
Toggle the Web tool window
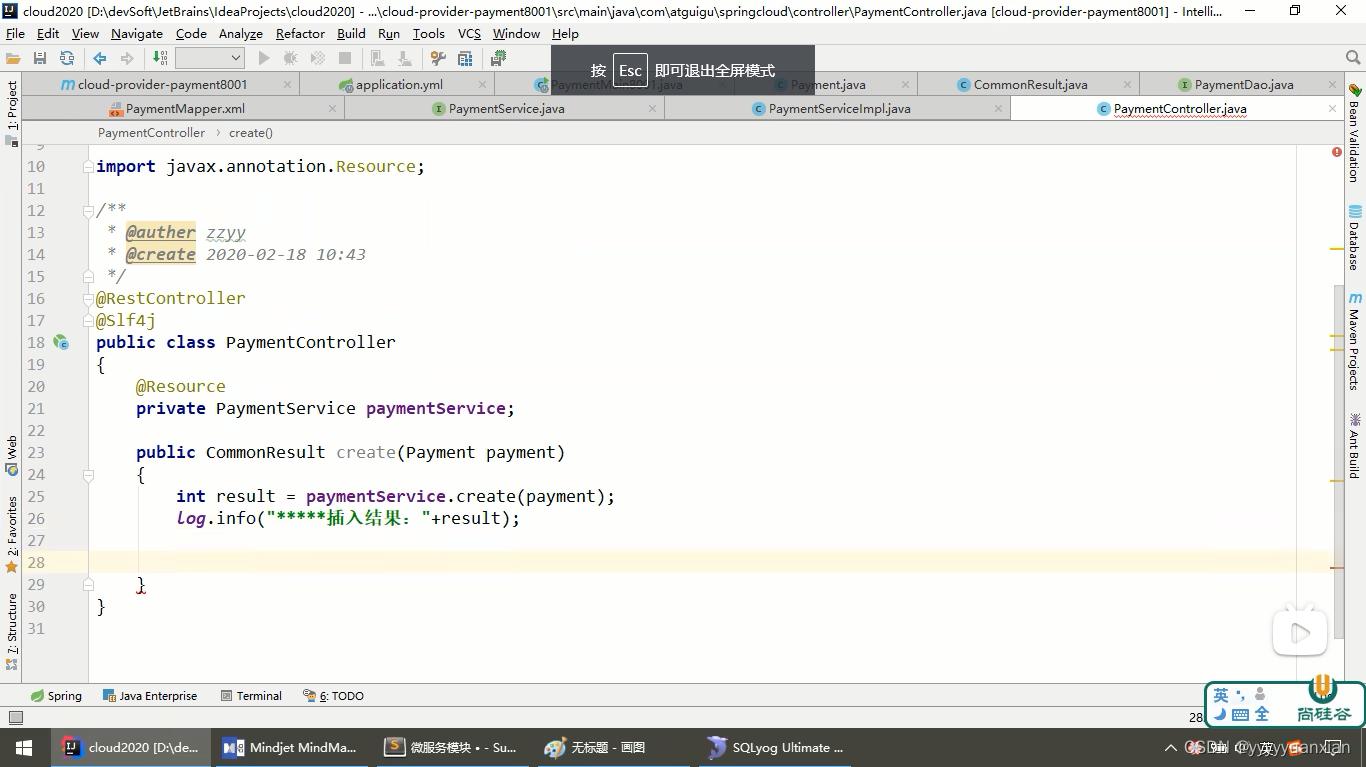[x=12, y=455]
